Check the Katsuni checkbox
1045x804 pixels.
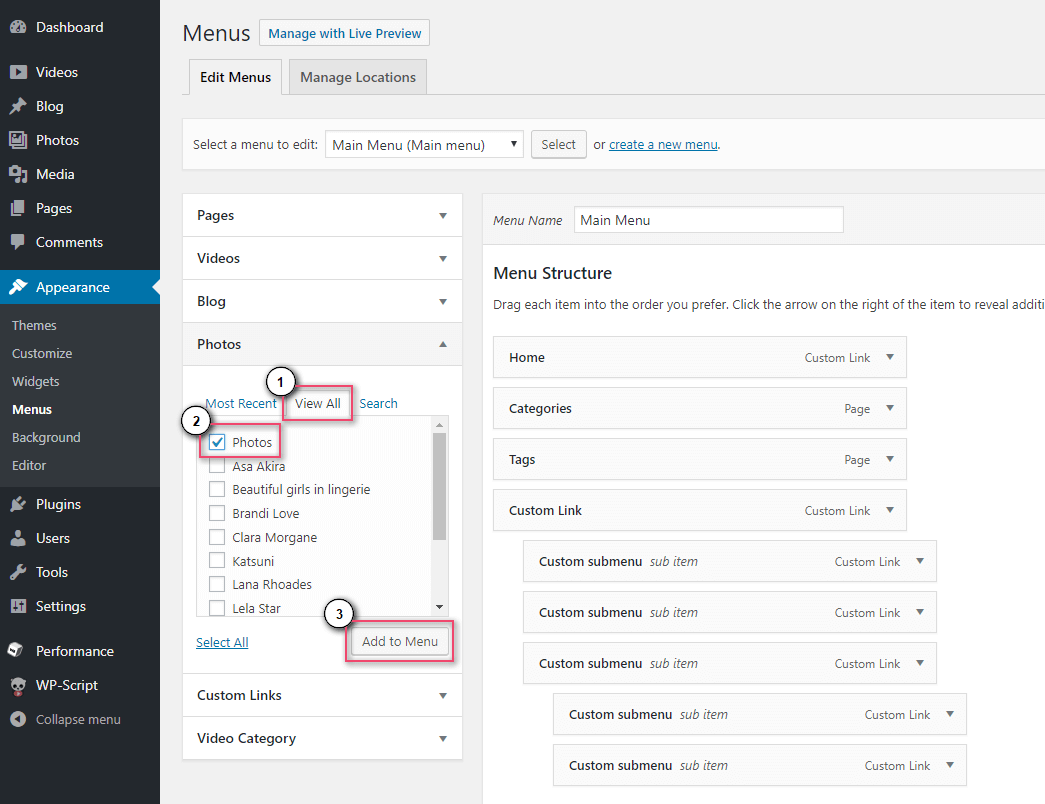point(217,561)
